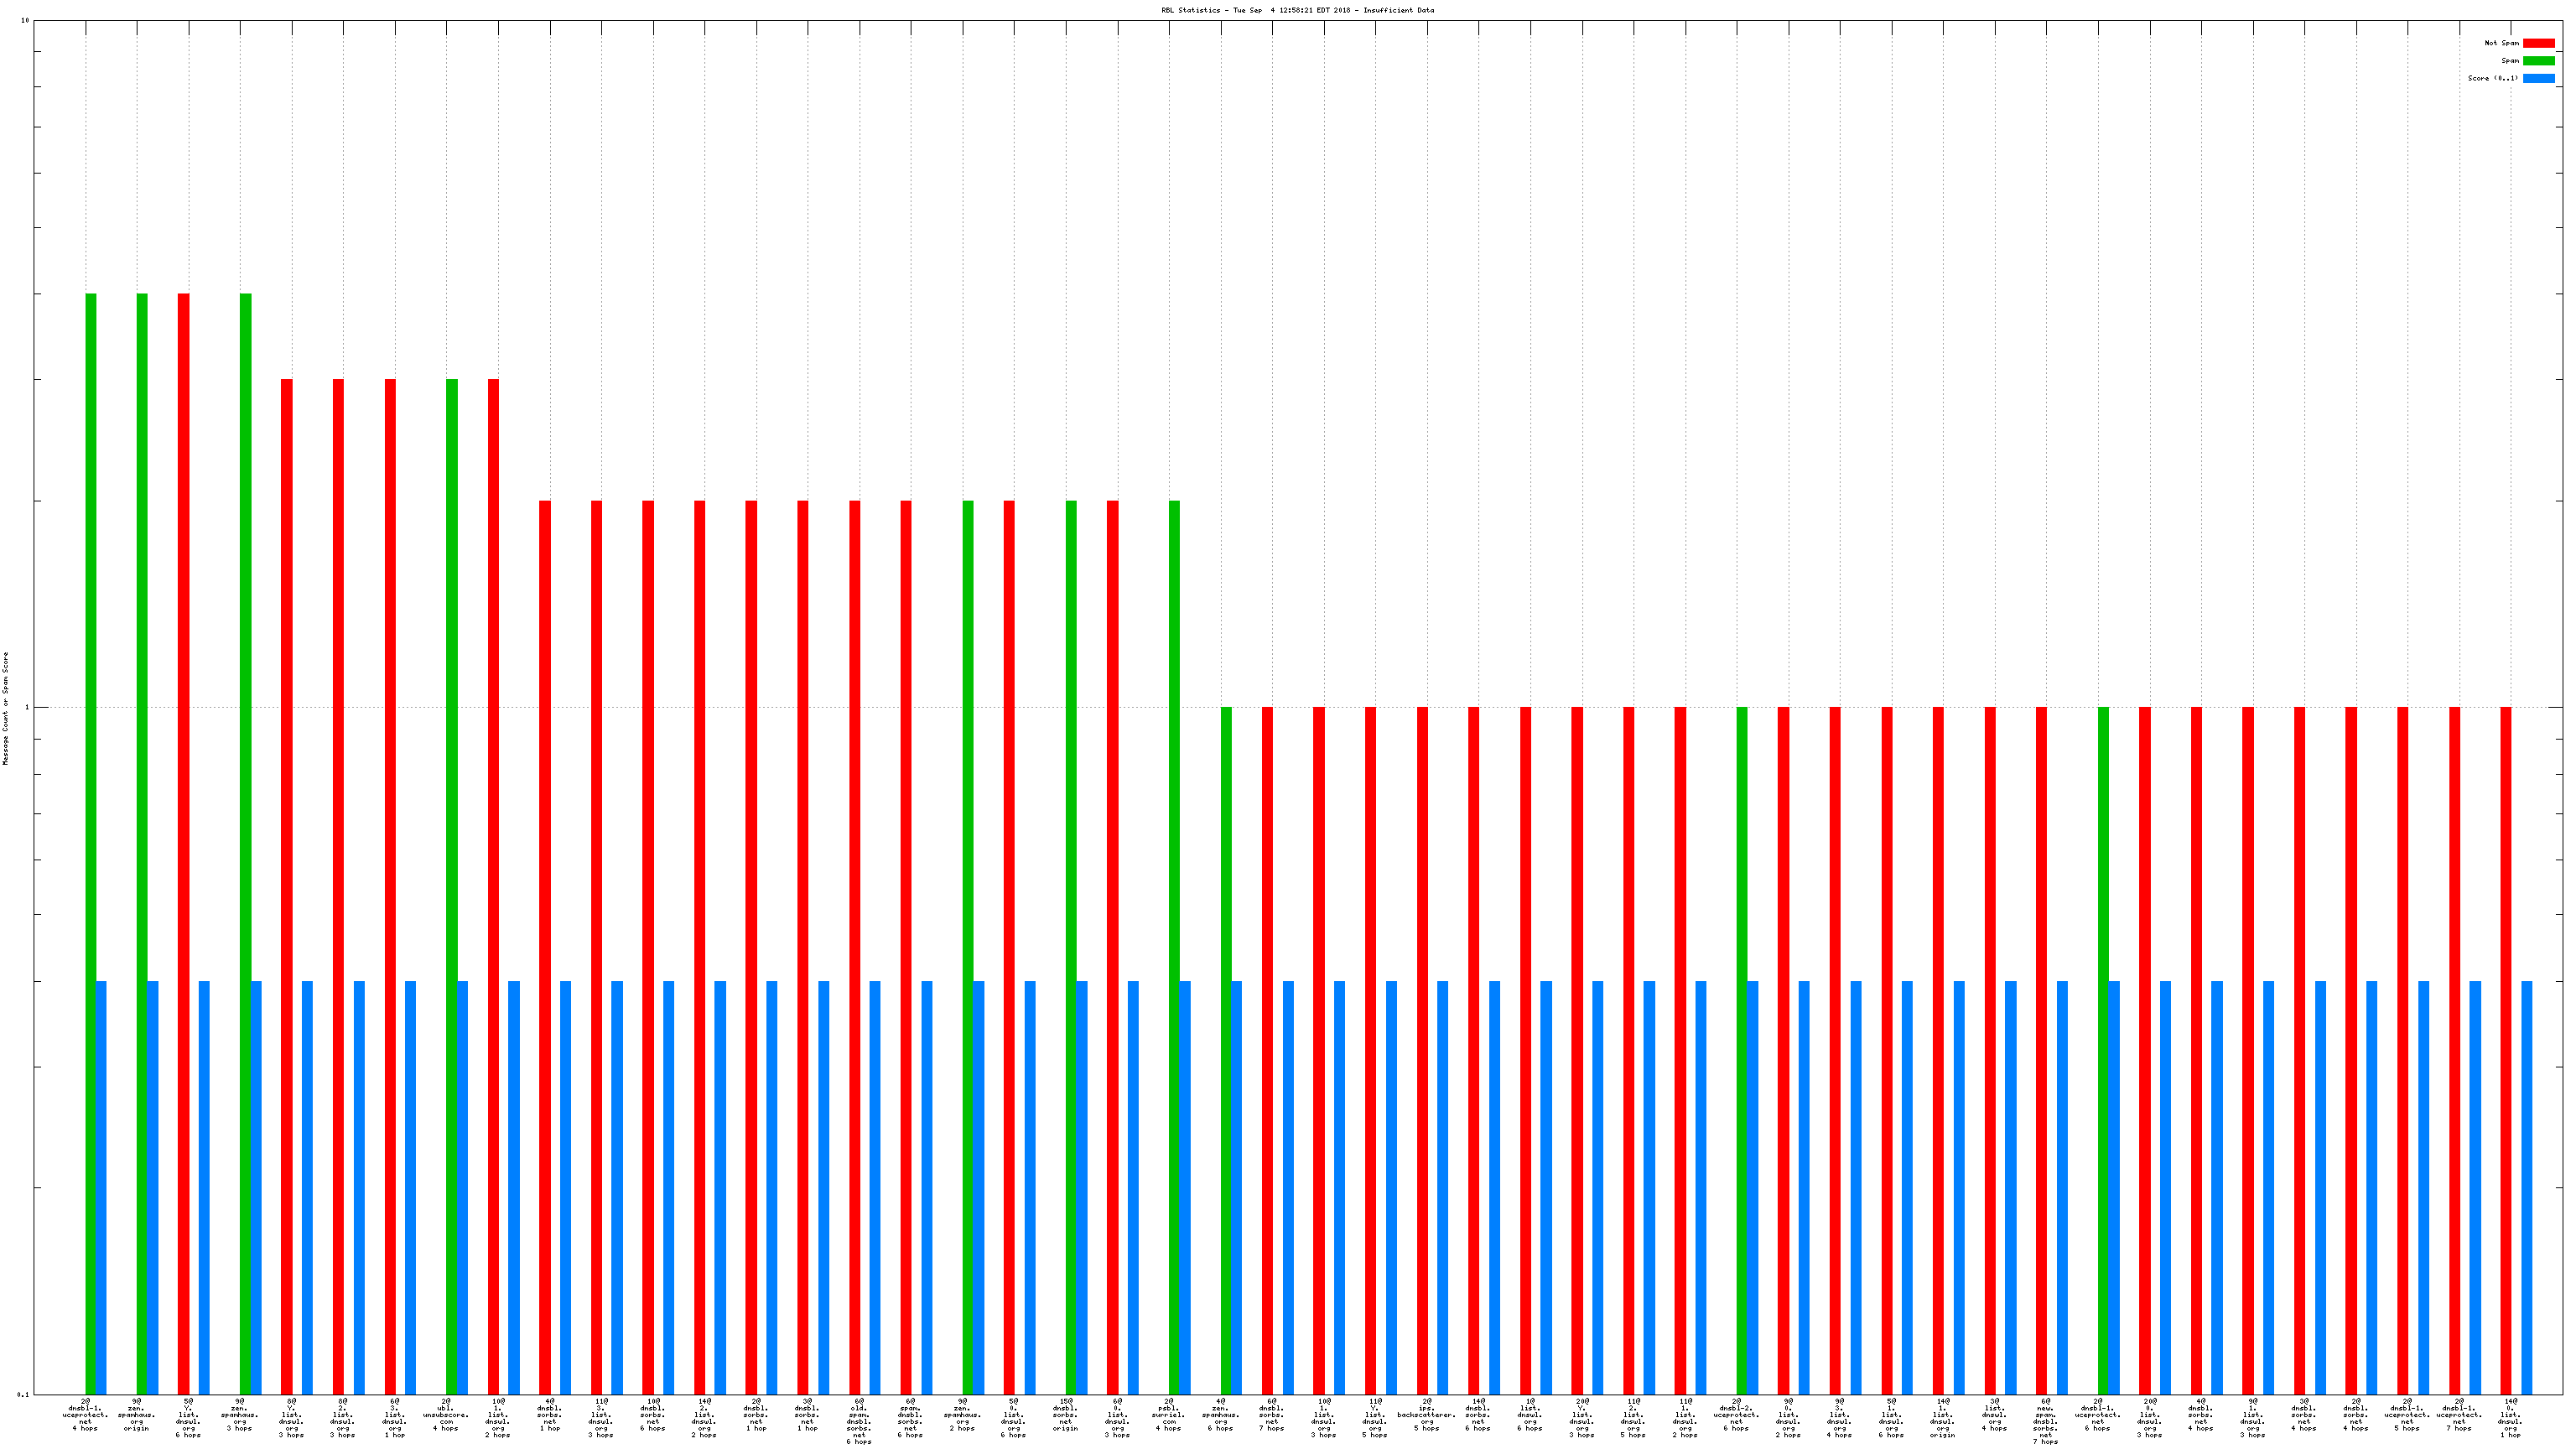Click the dnsbl-1.uceprotect.net 4 hops label
The height and width of the screenshot is (1449, 2576).
pyautogui.click(x=85, y=1415)
